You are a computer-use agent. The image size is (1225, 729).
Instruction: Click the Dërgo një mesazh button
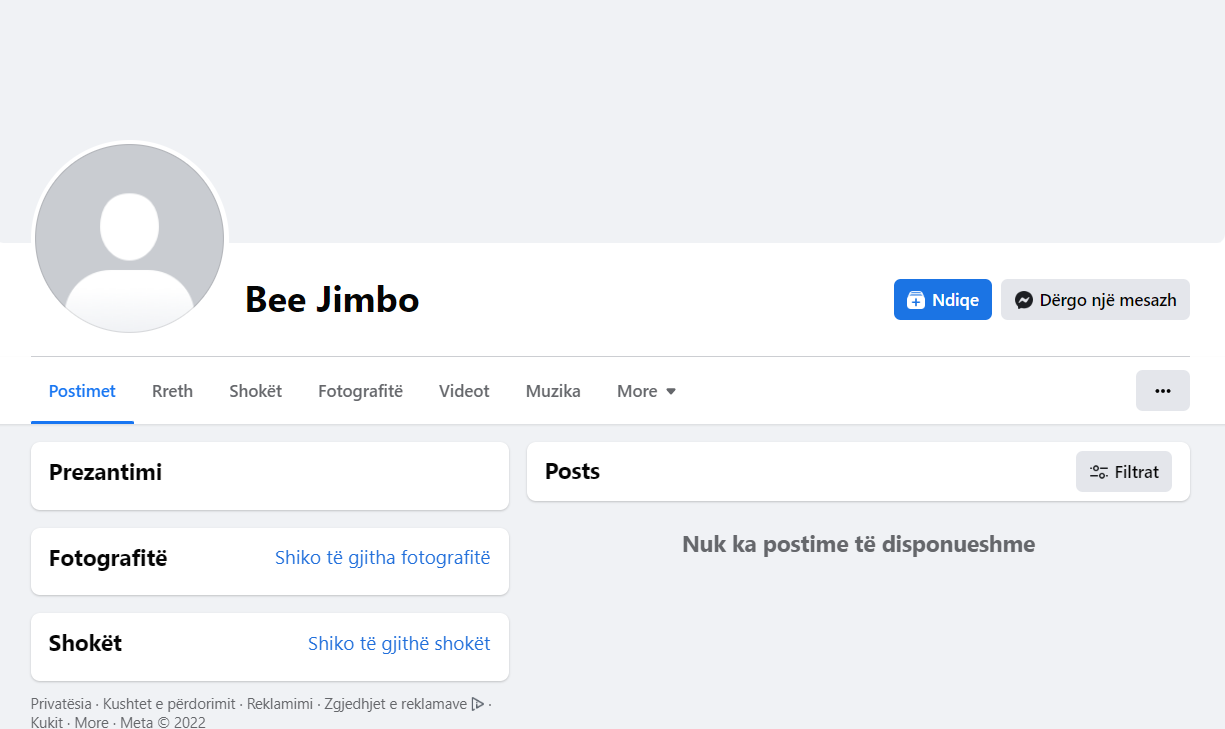(1095, 300)
